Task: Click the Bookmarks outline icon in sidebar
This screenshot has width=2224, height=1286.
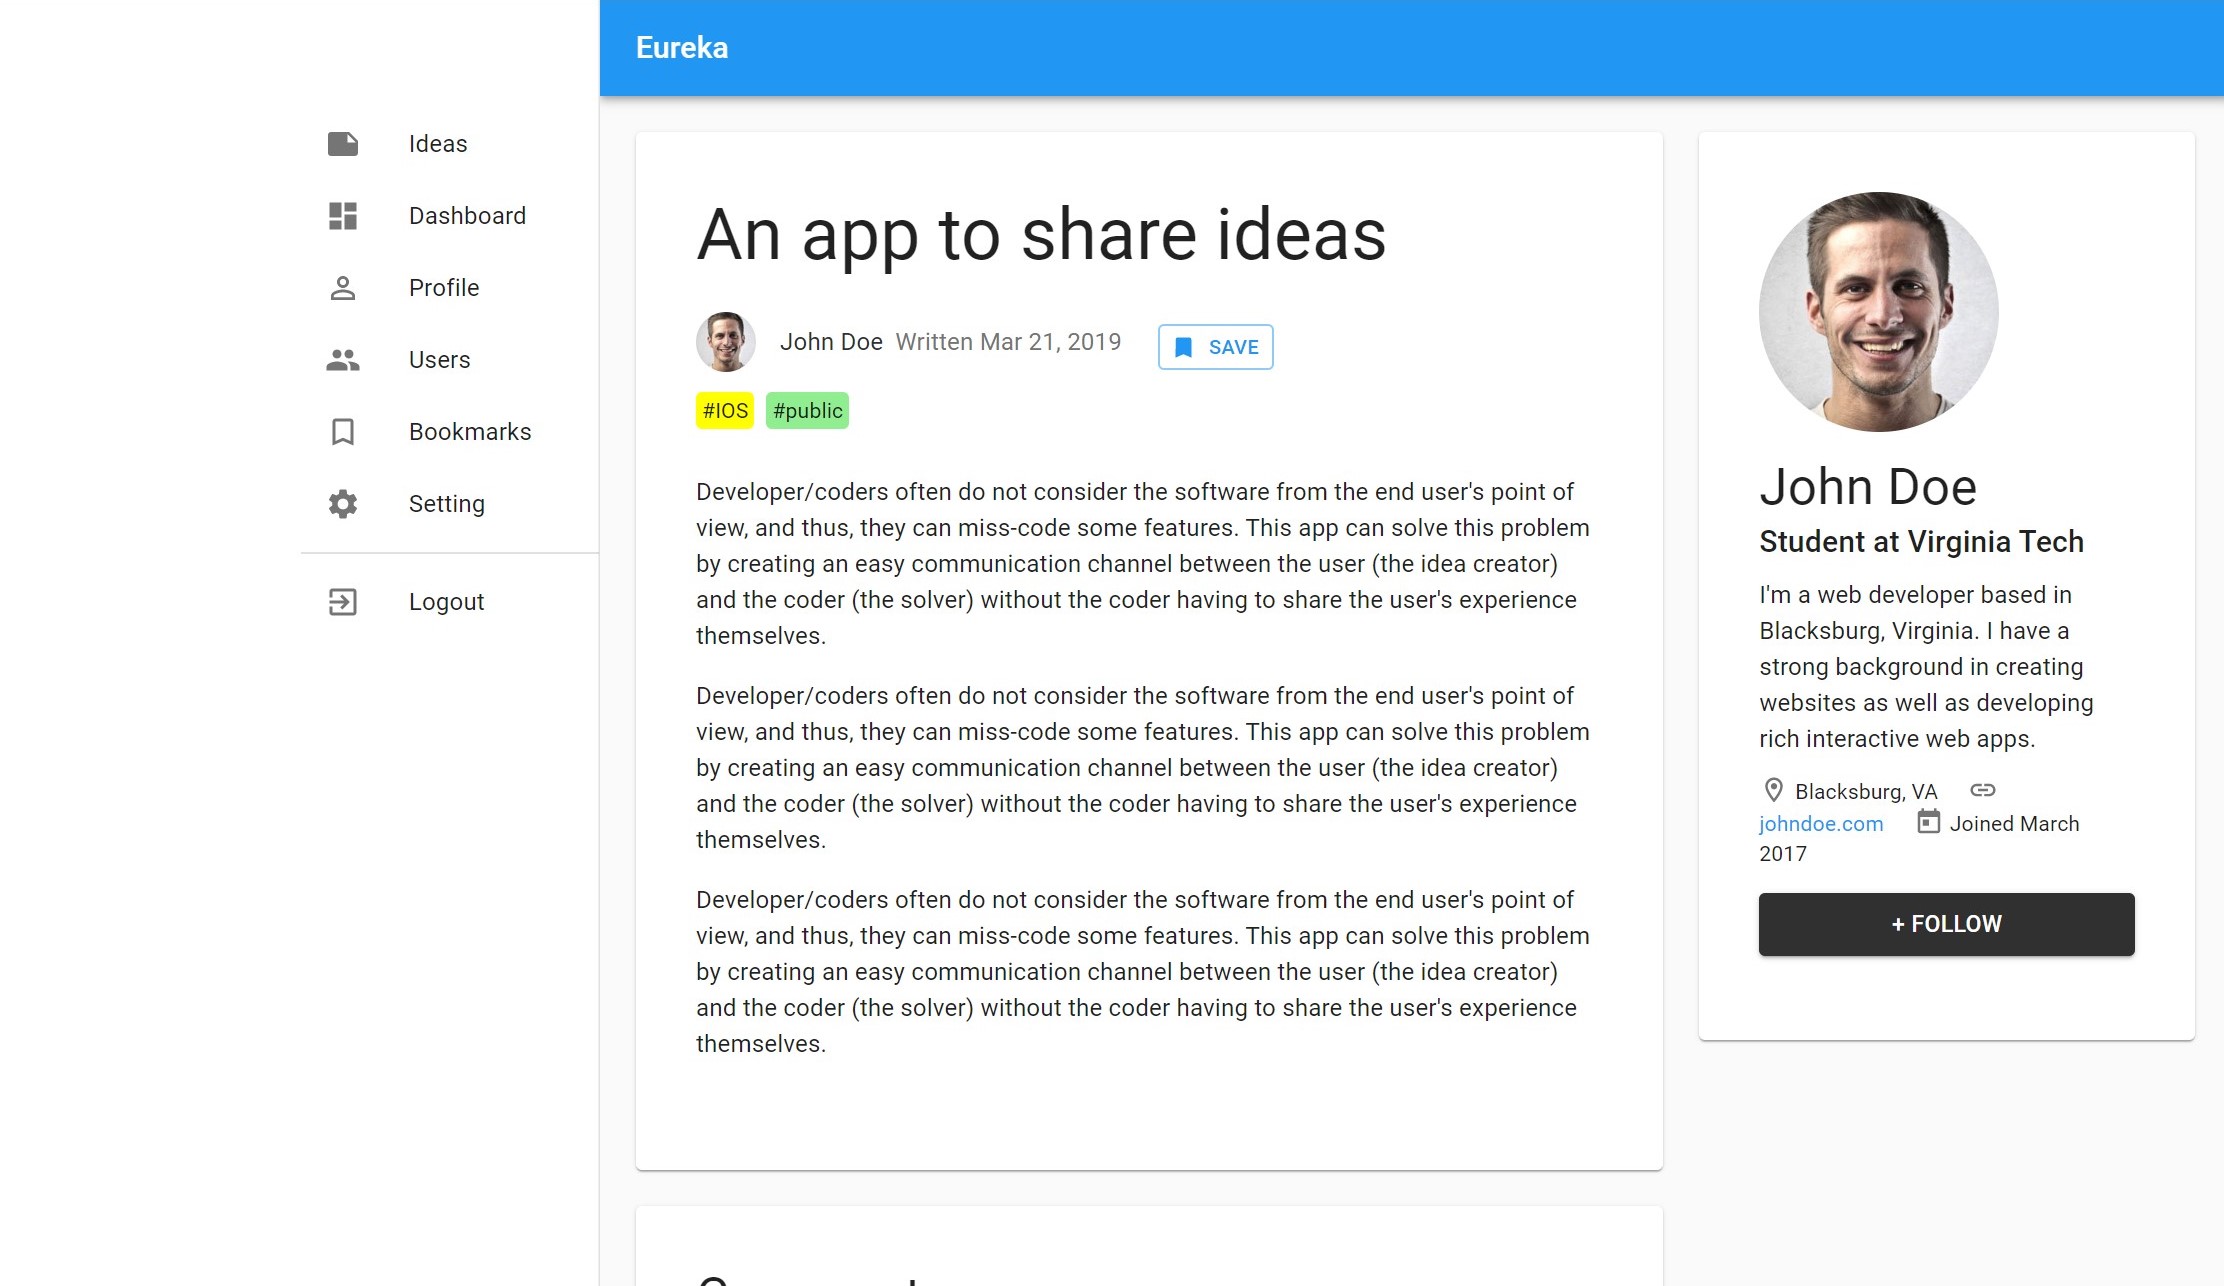Action: tap(342, 432)
